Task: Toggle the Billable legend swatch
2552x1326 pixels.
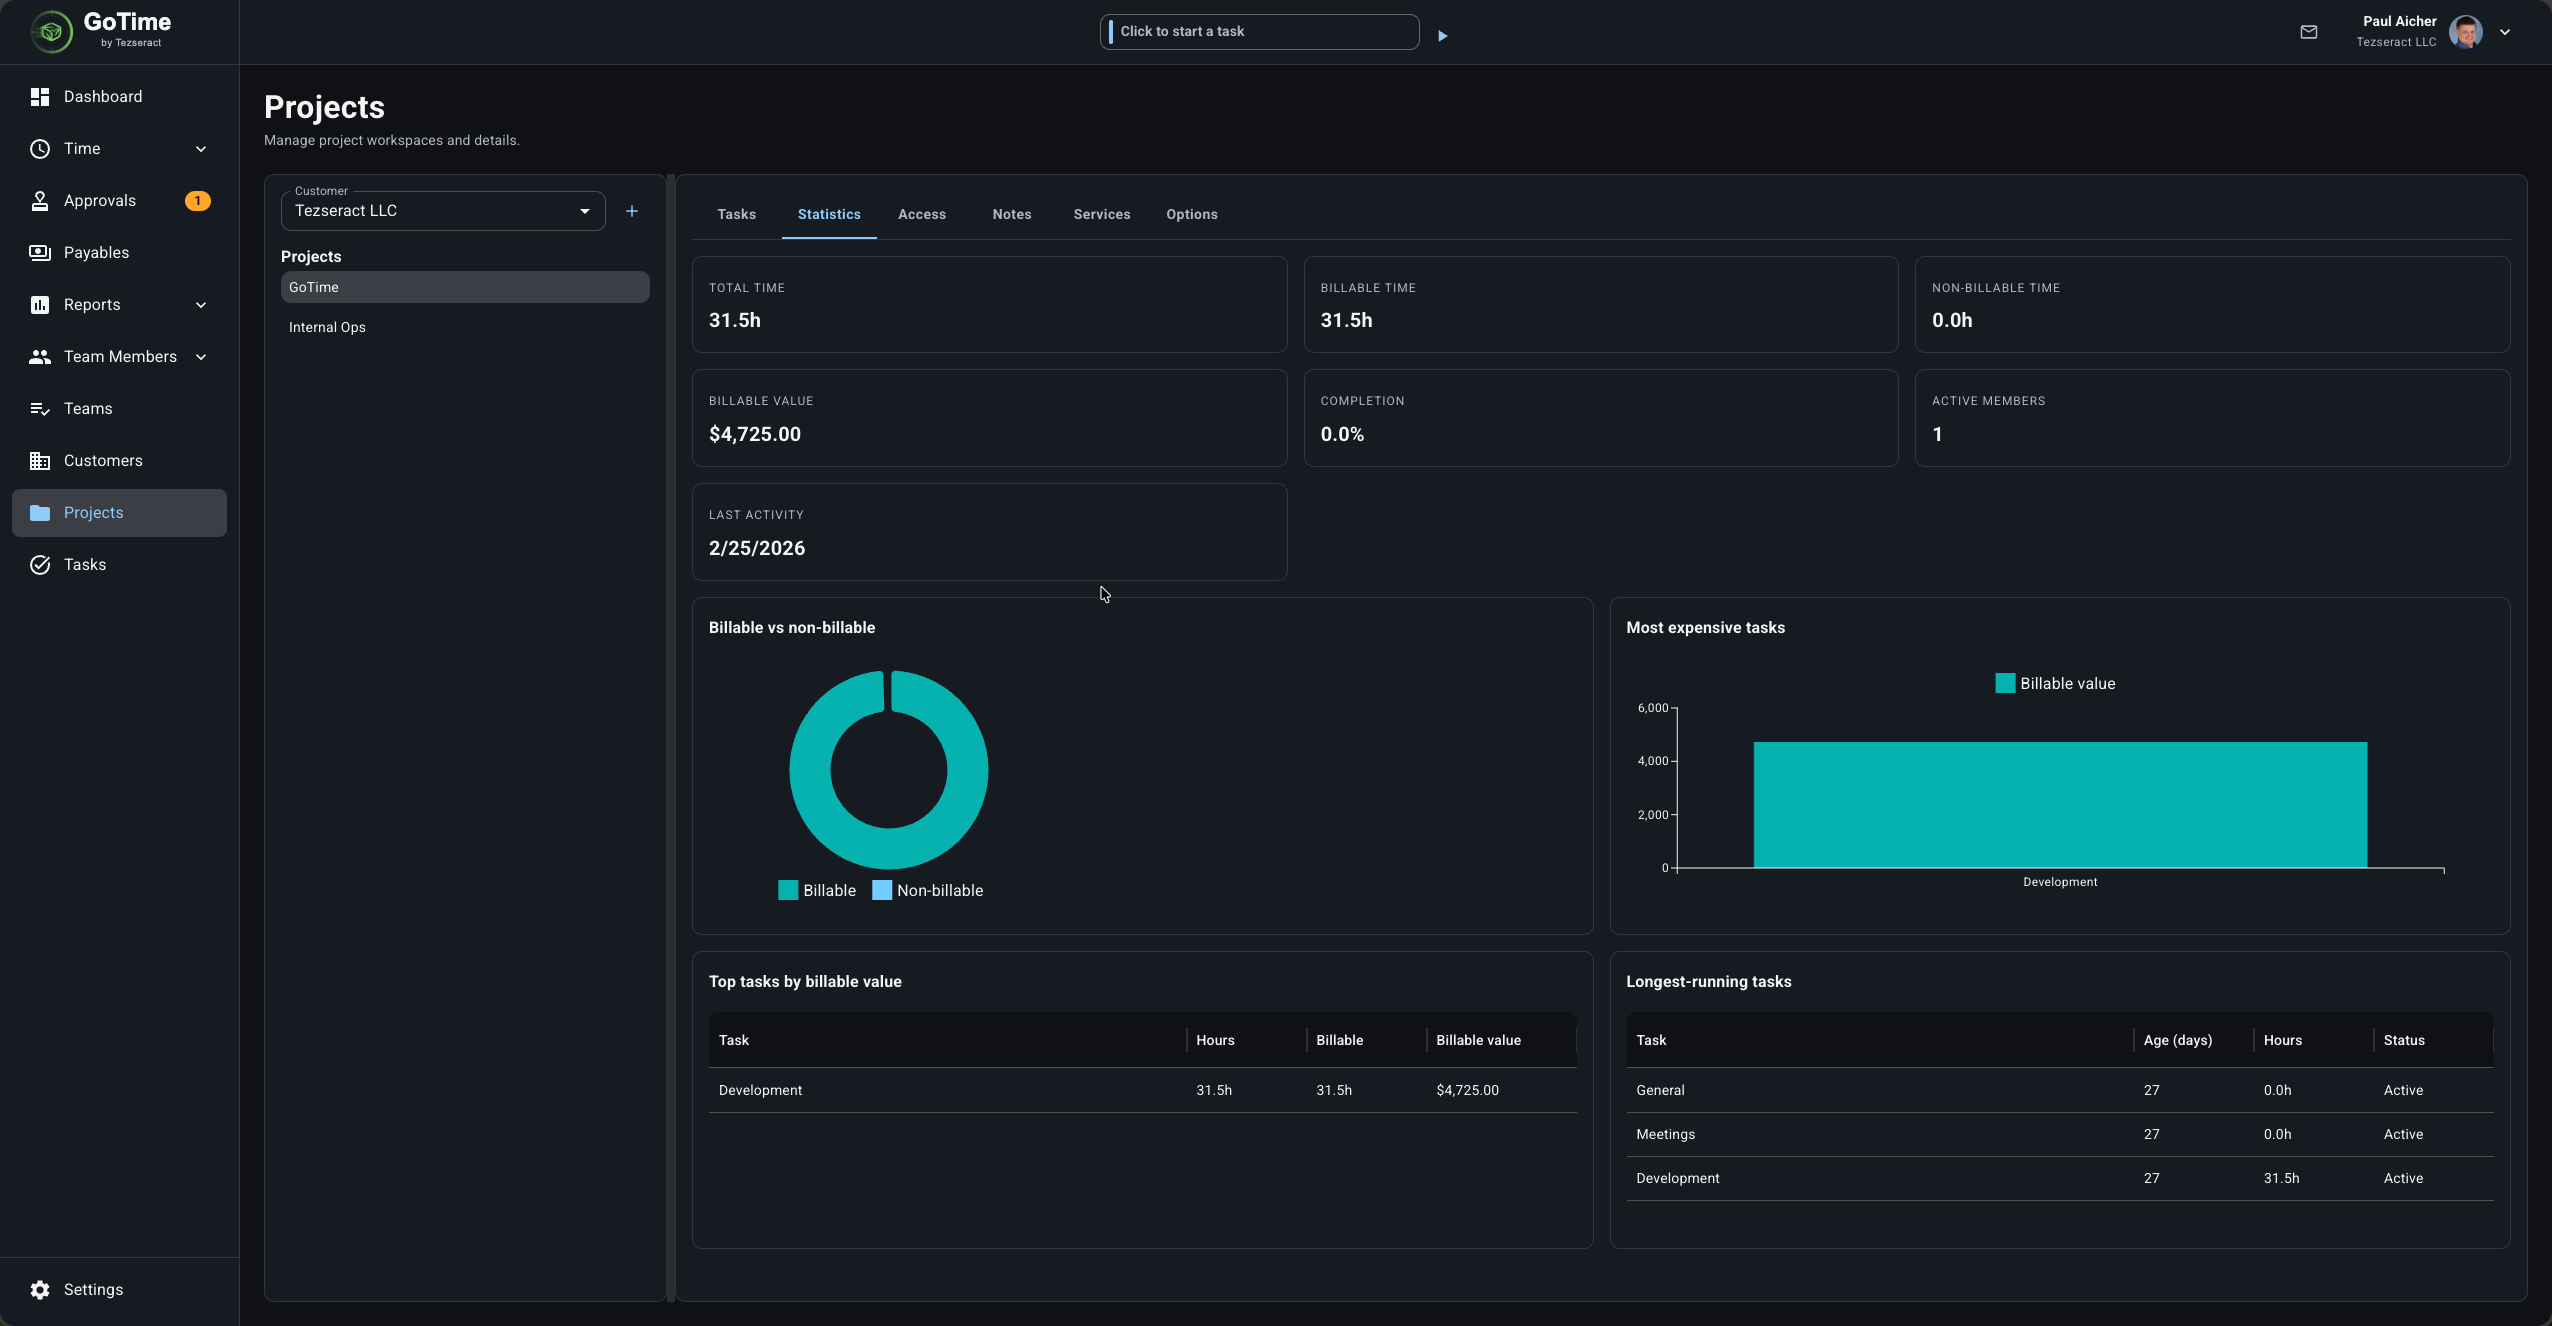Action: [x=788, y=890]
